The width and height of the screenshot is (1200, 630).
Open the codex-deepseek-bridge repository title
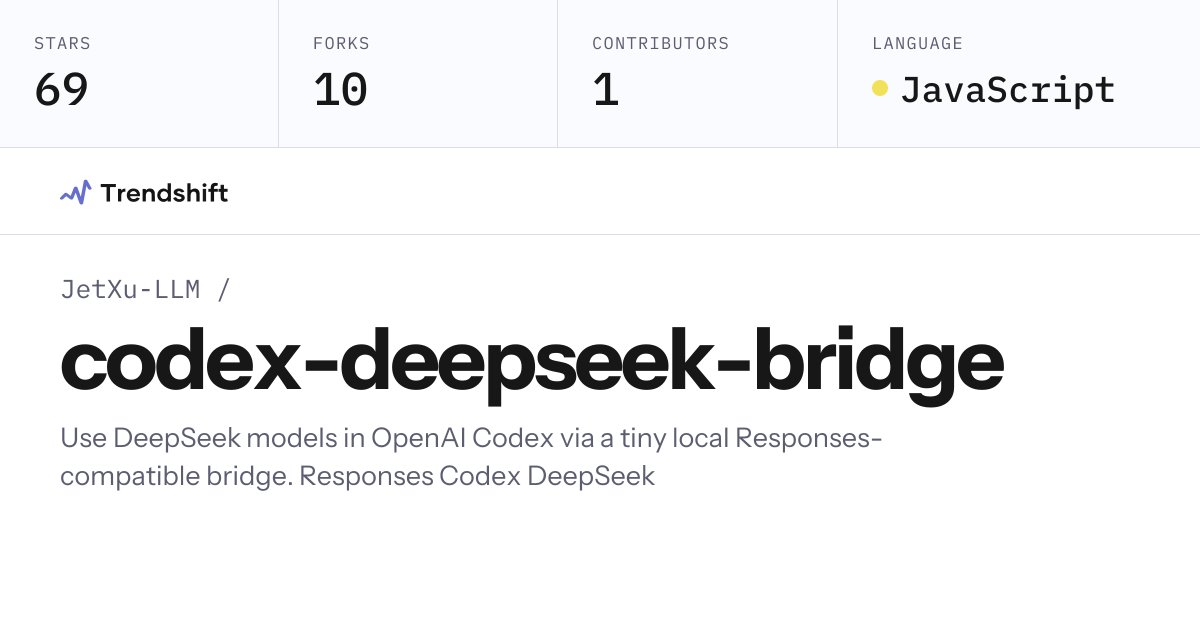(x=532, y=364)
